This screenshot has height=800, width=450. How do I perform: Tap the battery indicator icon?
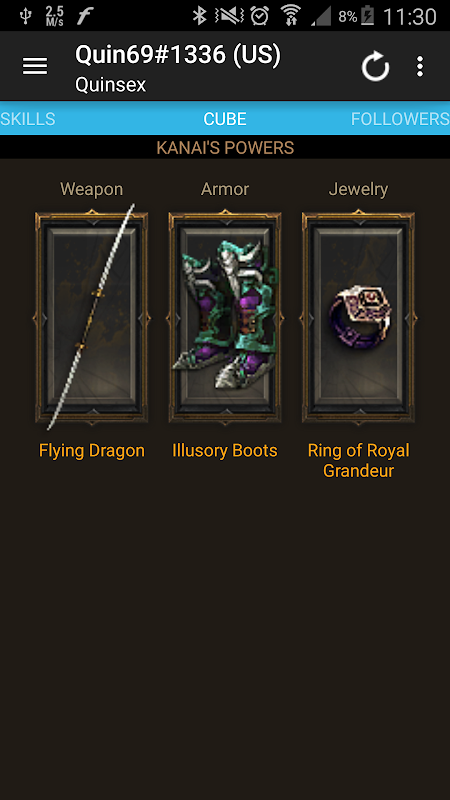click(367, 16)
